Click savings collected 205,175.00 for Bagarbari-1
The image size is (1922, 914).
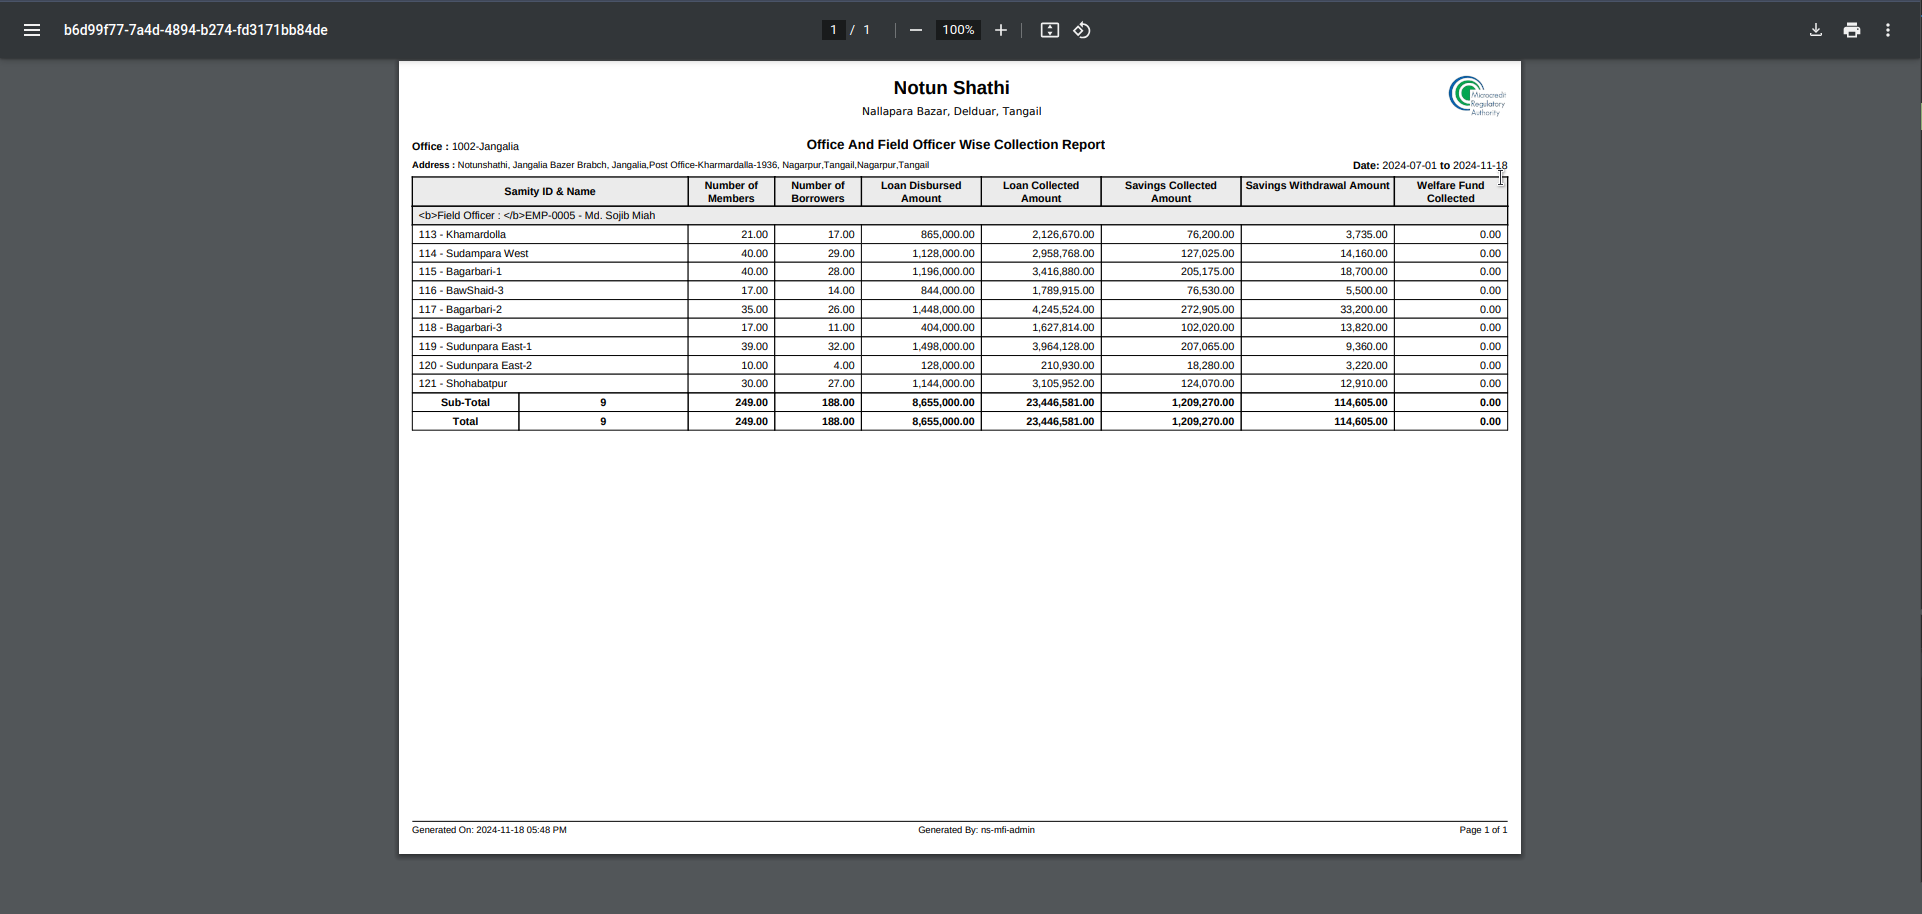click(x=1207, y=272)
